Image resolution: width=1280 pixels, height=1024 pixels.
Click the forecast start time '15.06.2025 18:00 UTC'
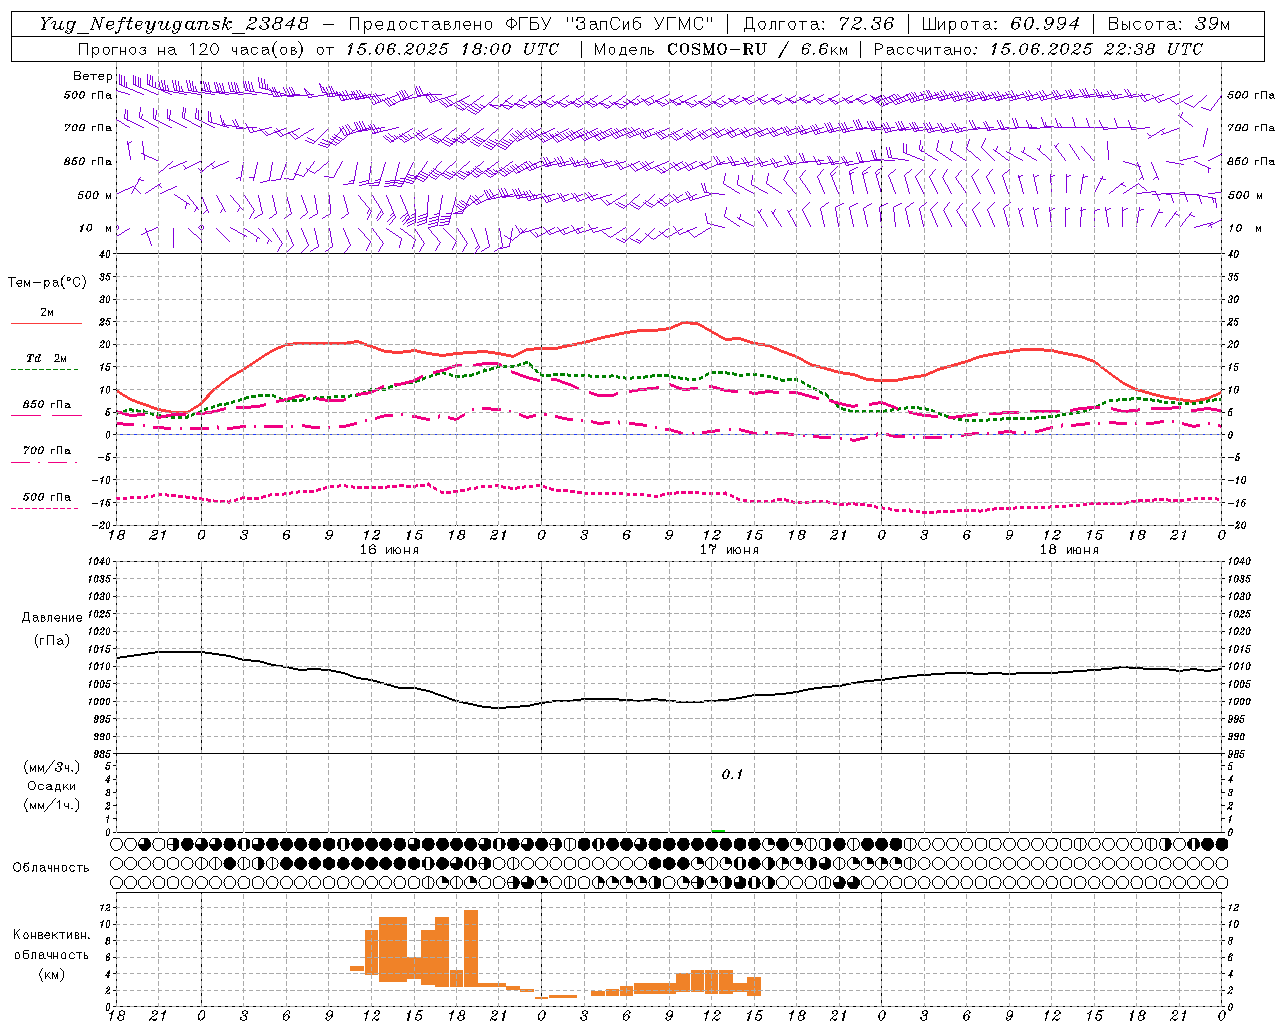pos(452,49)
